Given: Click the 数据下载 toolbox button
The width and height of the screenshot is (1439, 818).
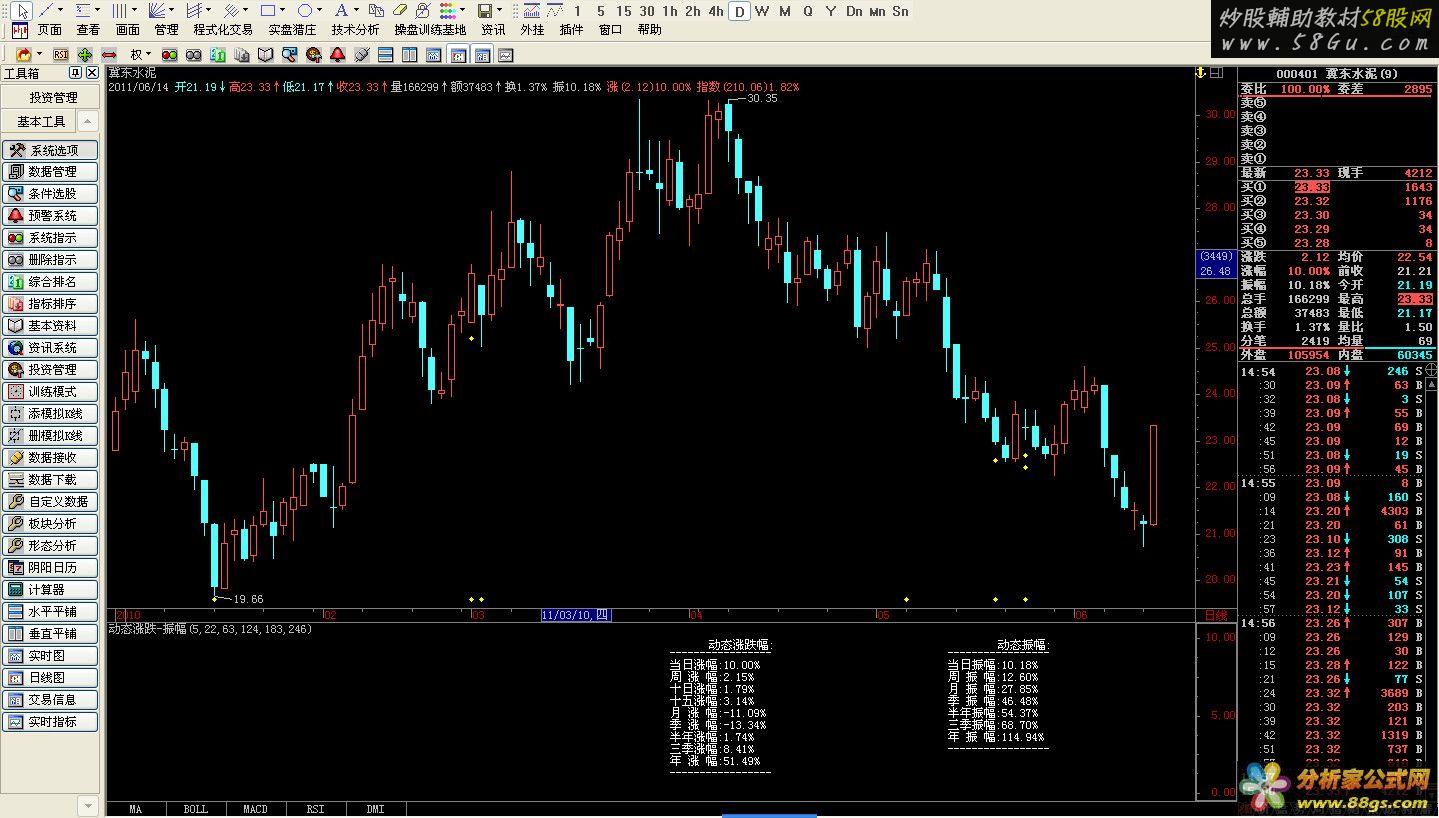Looking at the screenshot, I should tap(50, 480).
